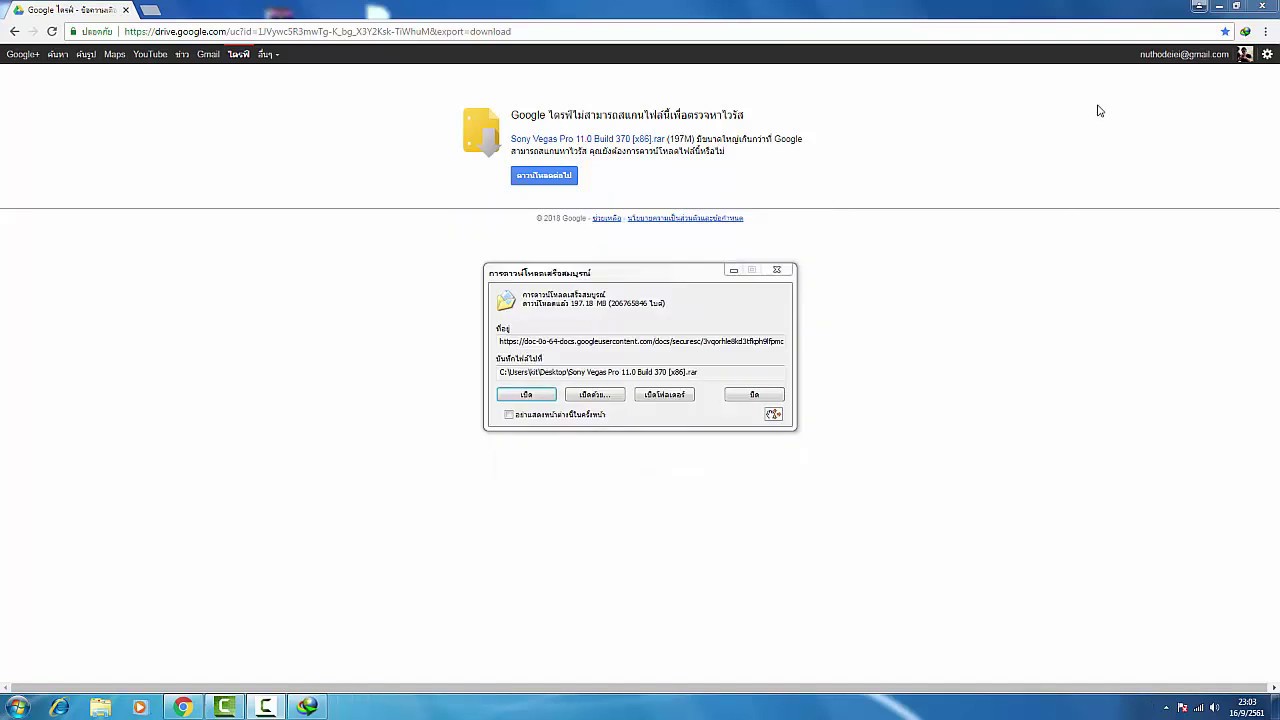
Task: Click the account profile picture
Action: click(x=1245, y=54)
